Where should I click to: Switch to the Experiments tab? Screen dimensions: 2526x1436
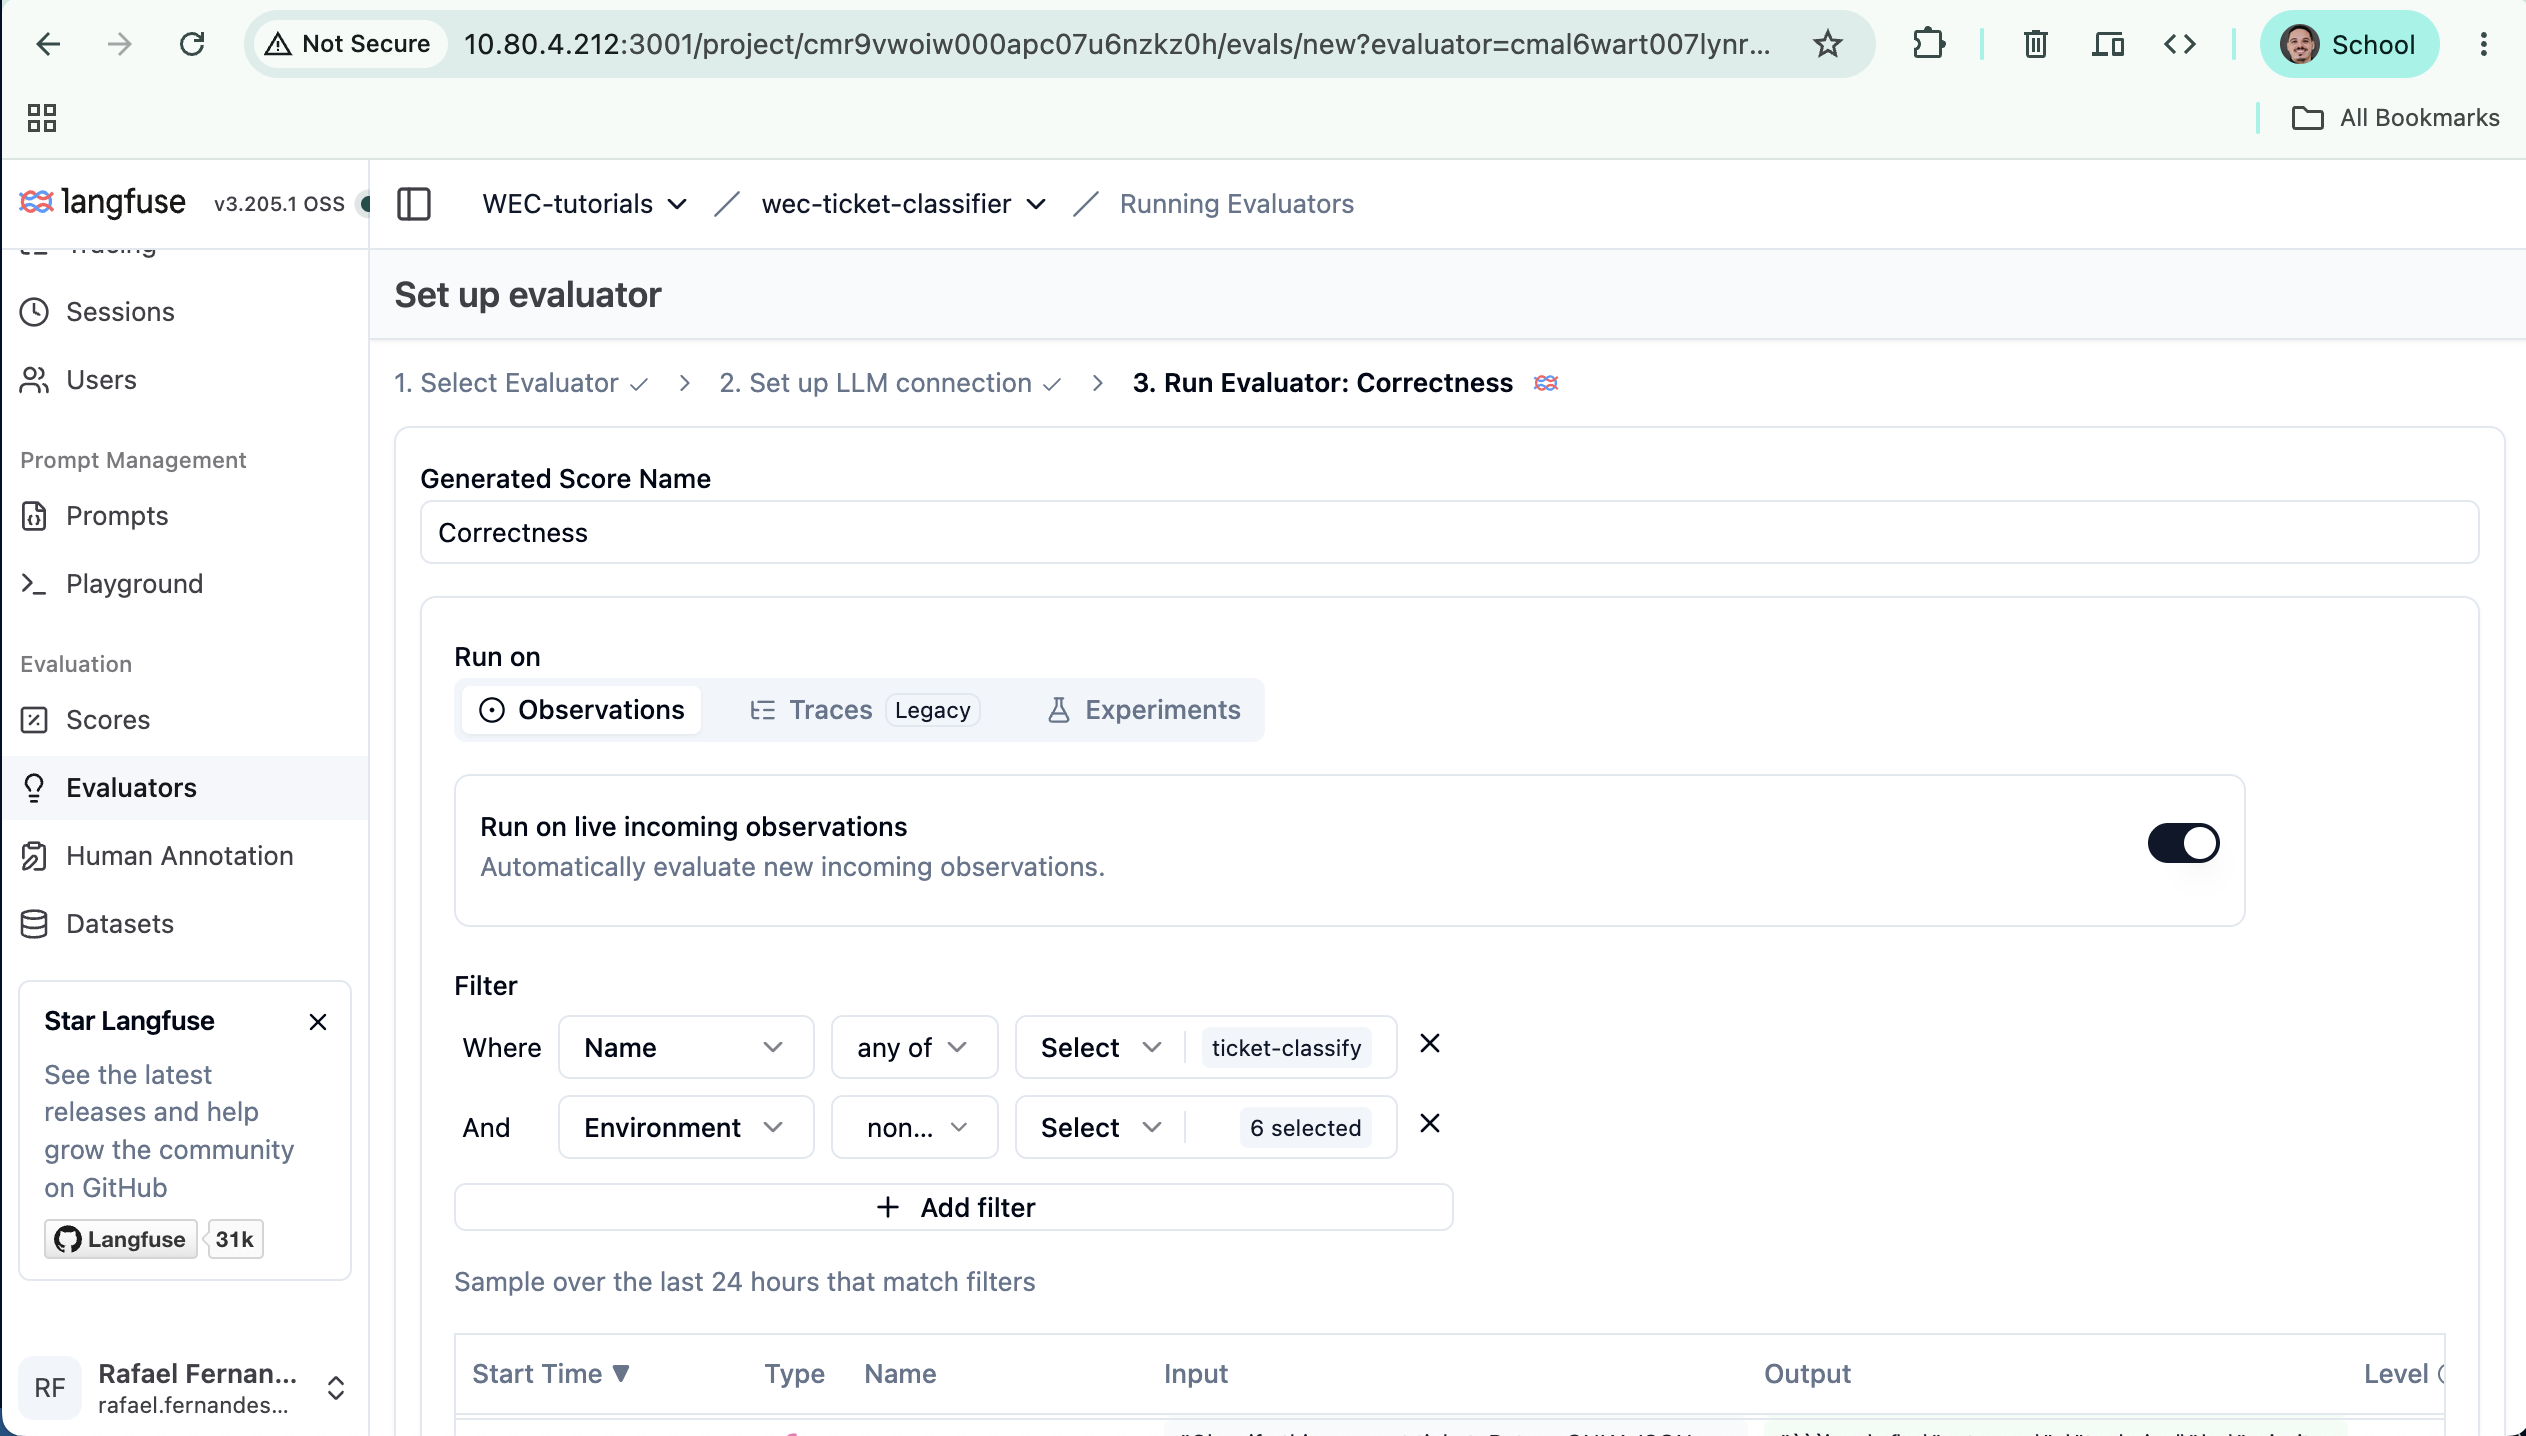coord(1143,710)
